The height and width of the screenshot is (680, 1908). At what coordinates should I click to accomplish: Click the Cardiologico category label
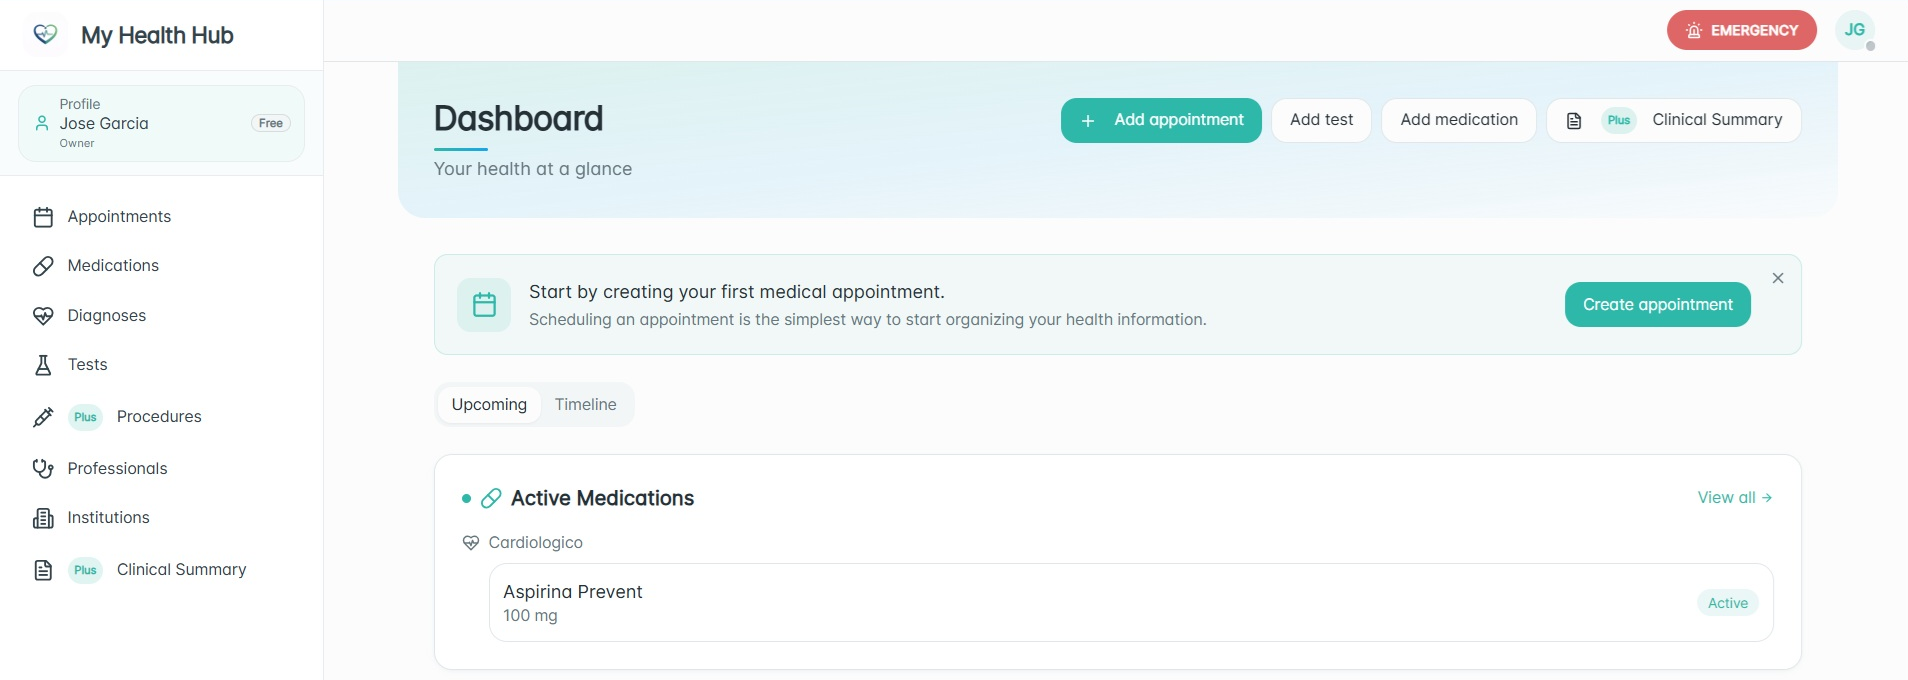535,543
